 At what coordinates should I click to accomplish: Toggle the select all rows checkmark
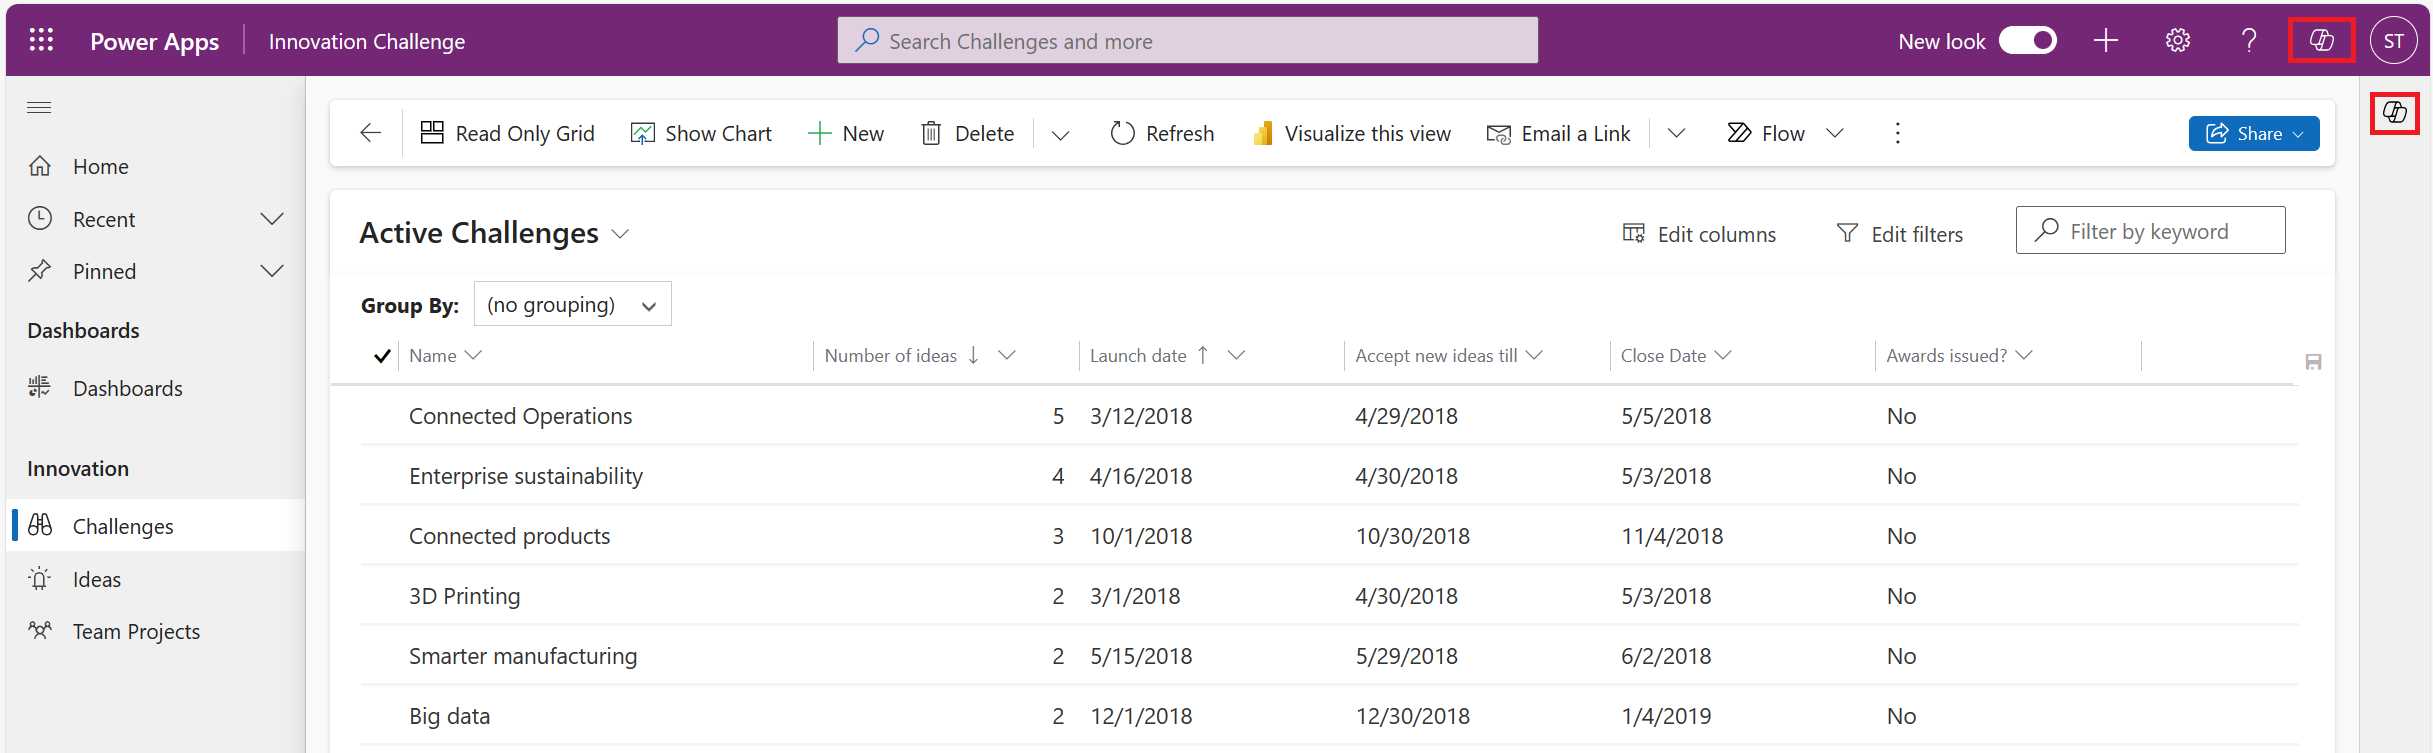(381, 356)
